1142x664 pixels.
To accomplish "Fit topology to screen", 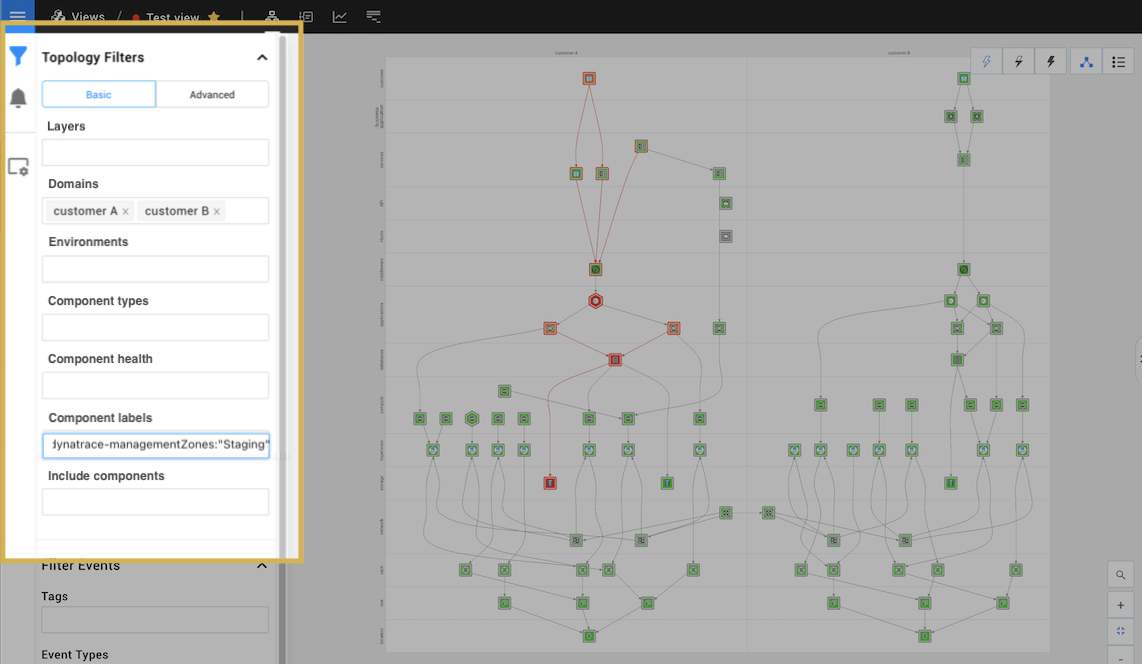I will (1120, 631).
